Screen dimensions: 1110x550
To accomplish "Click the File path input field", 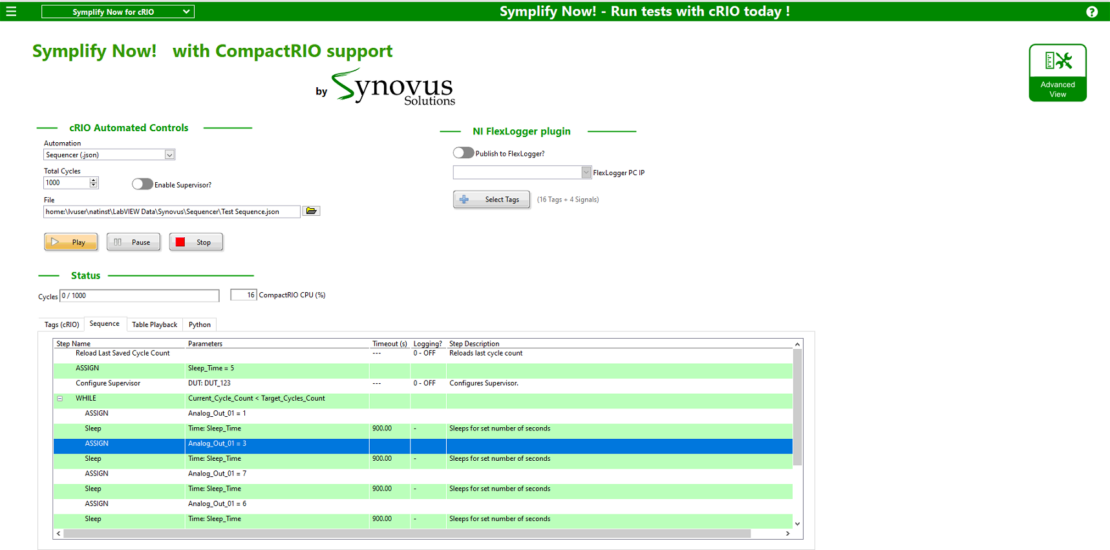I will click(171, 211).
